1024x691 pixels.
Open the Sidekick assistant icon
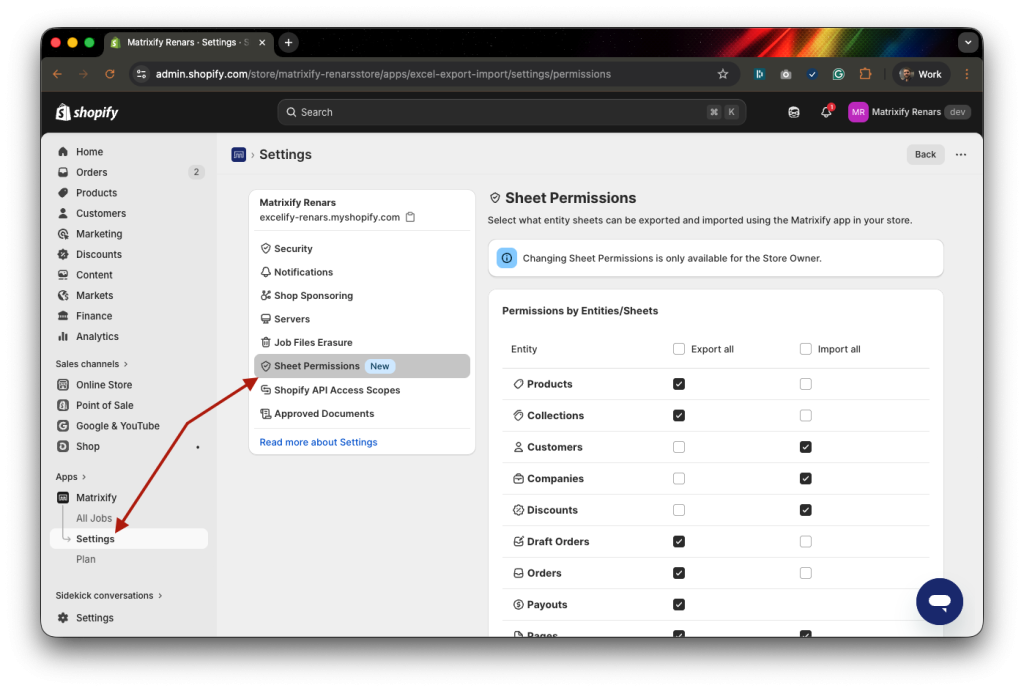(x=793, y=112)
